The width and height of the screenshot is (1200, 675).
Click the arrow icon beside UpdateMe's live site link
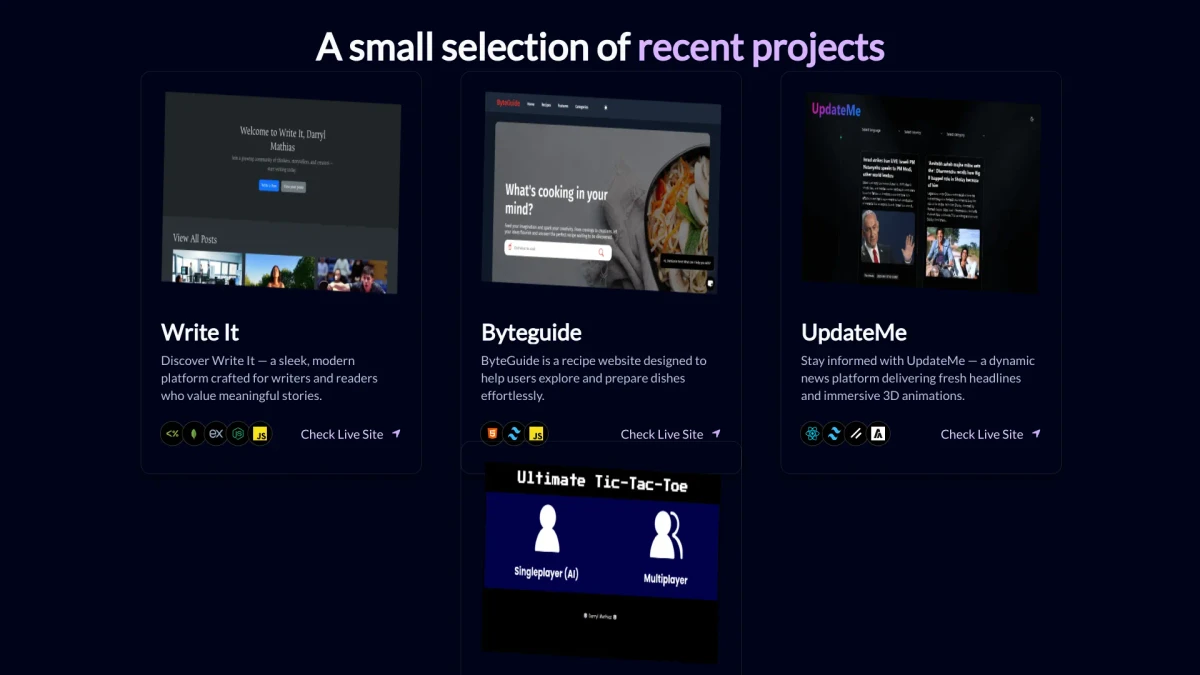(1036, 434)
